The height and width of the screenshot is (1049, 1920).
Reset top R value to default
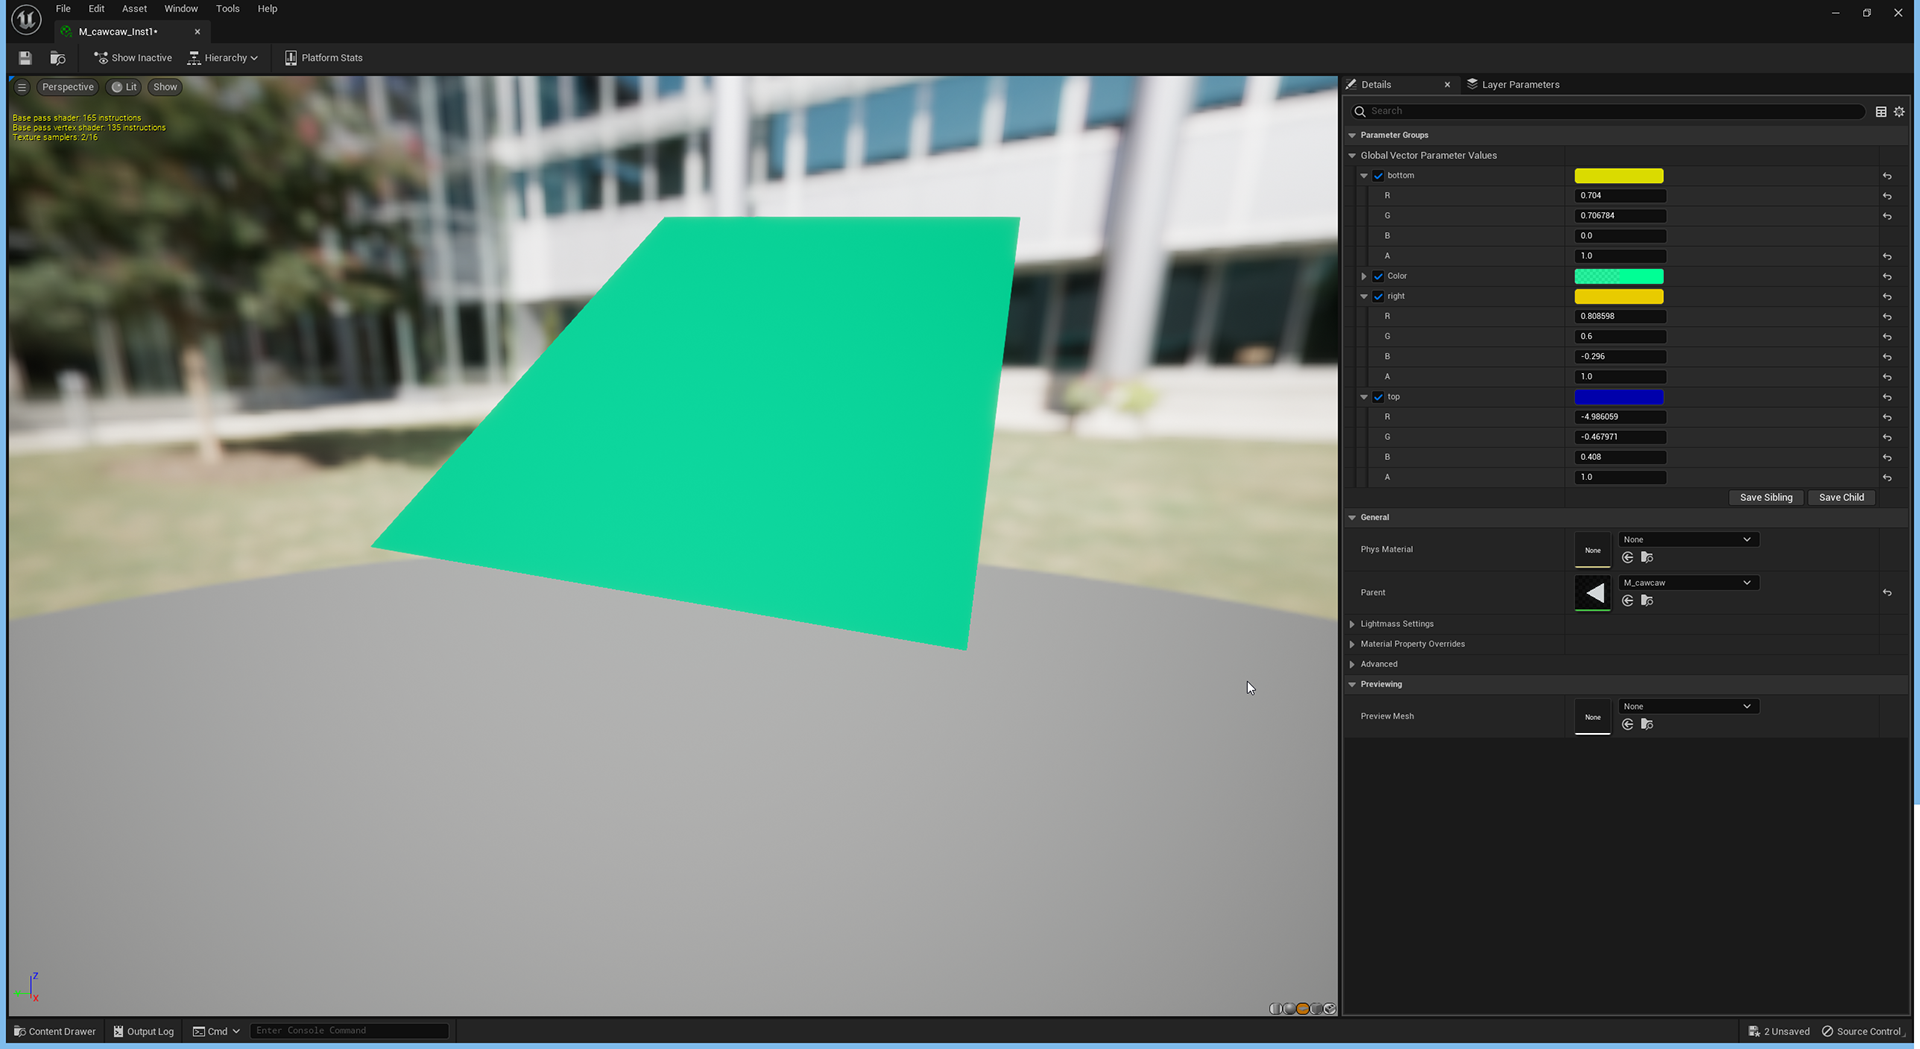tap(1887, 417)
